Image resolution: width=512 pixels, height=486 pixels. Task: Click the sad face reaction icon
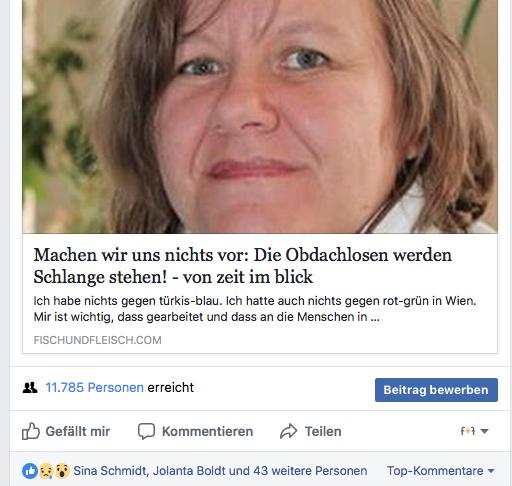(46, 471)
